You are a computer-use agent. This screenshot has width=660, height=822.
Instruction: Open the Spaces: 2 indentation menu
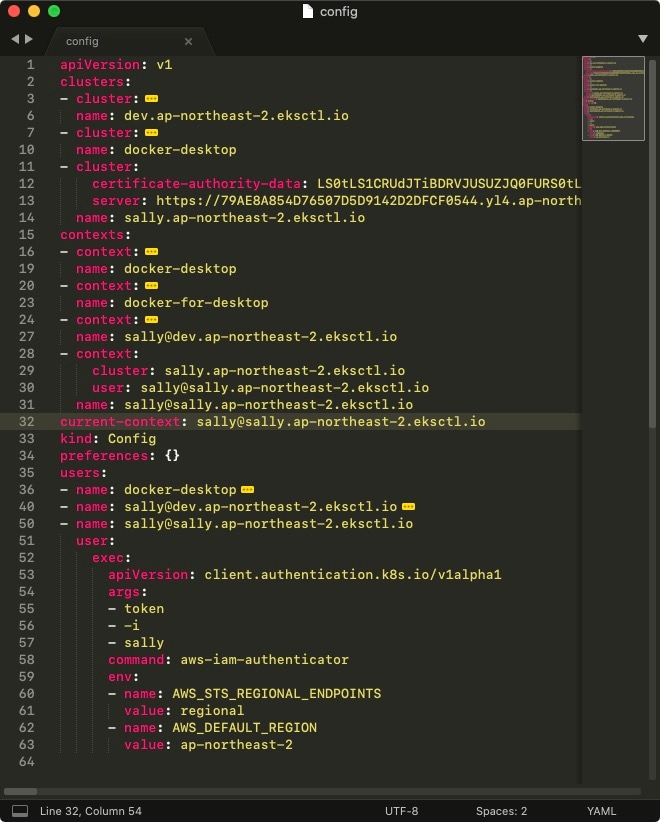501,811
